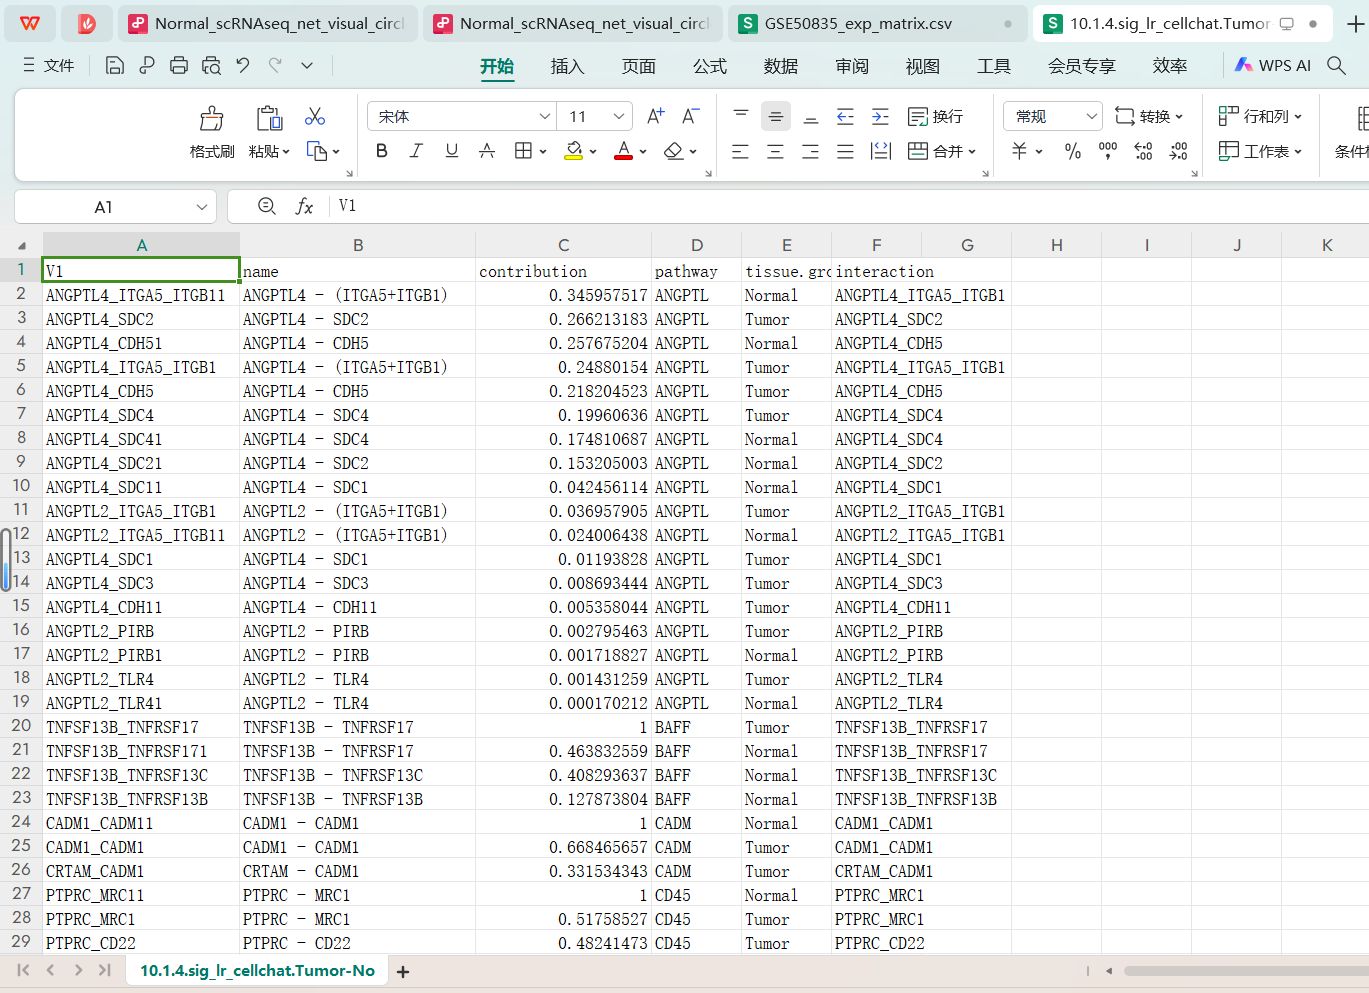Viewport: 1369px width, 993px height.
Task: Click the Print icon in quick toolbar
Action: point(179,66)
